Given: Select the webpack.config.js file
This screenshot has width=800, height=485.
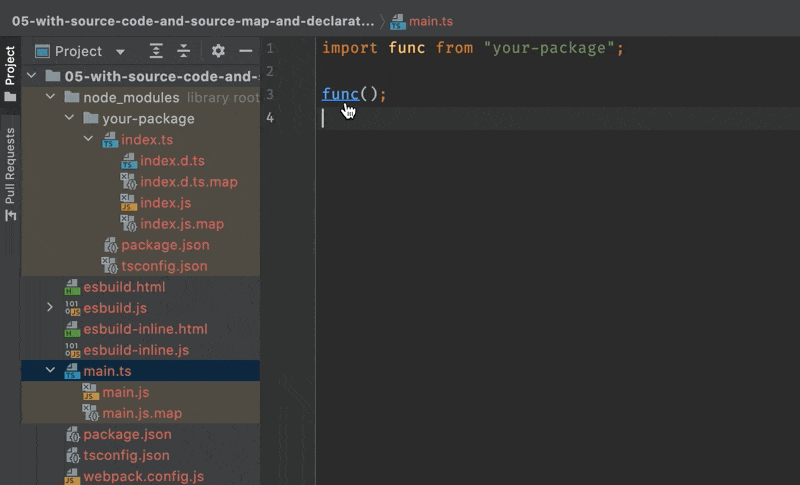Looking at the screenshot, I should pos(143,477).
